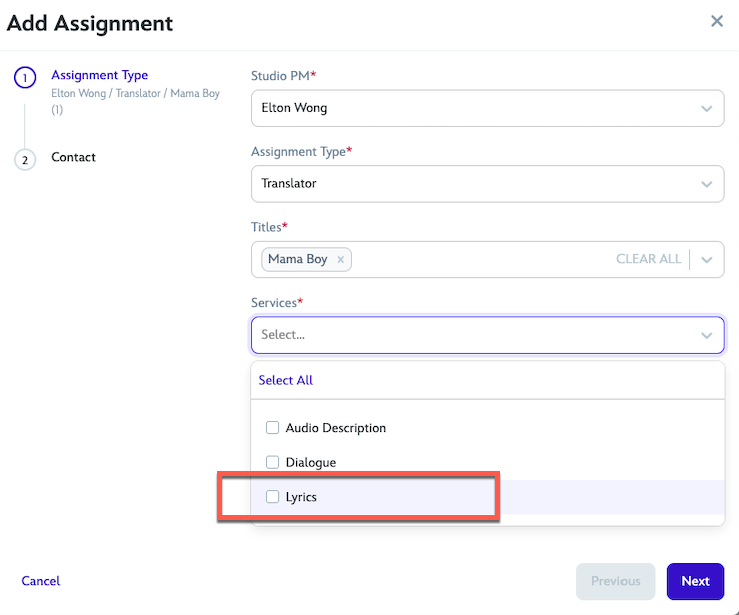
Task: Check the Audio Description checkbox
Action: tap(273, 428)
